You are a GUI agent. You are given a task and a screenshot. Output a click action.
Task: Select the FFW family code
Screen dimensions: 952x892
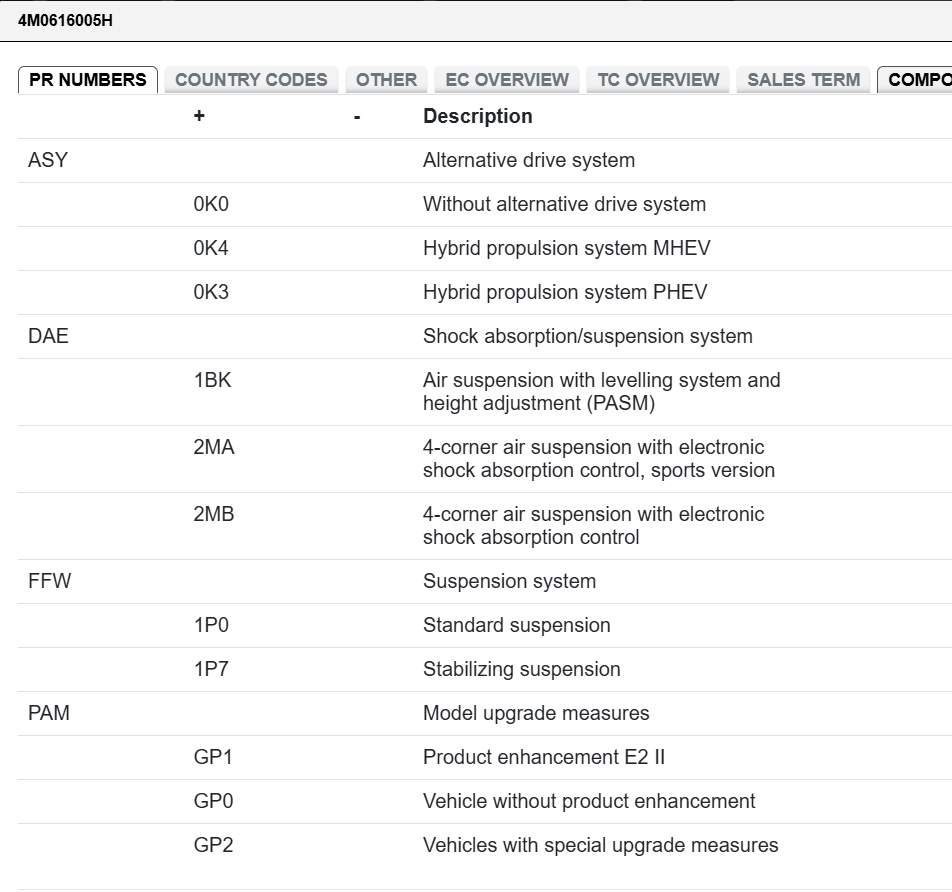pyautogui.click(x=50, y=581)
